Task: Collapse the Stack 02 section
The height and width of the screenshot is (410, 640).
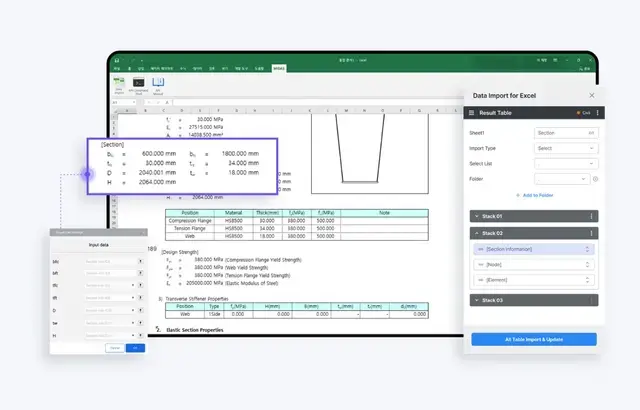Action: pyautogui.click(x=476, y=232)
